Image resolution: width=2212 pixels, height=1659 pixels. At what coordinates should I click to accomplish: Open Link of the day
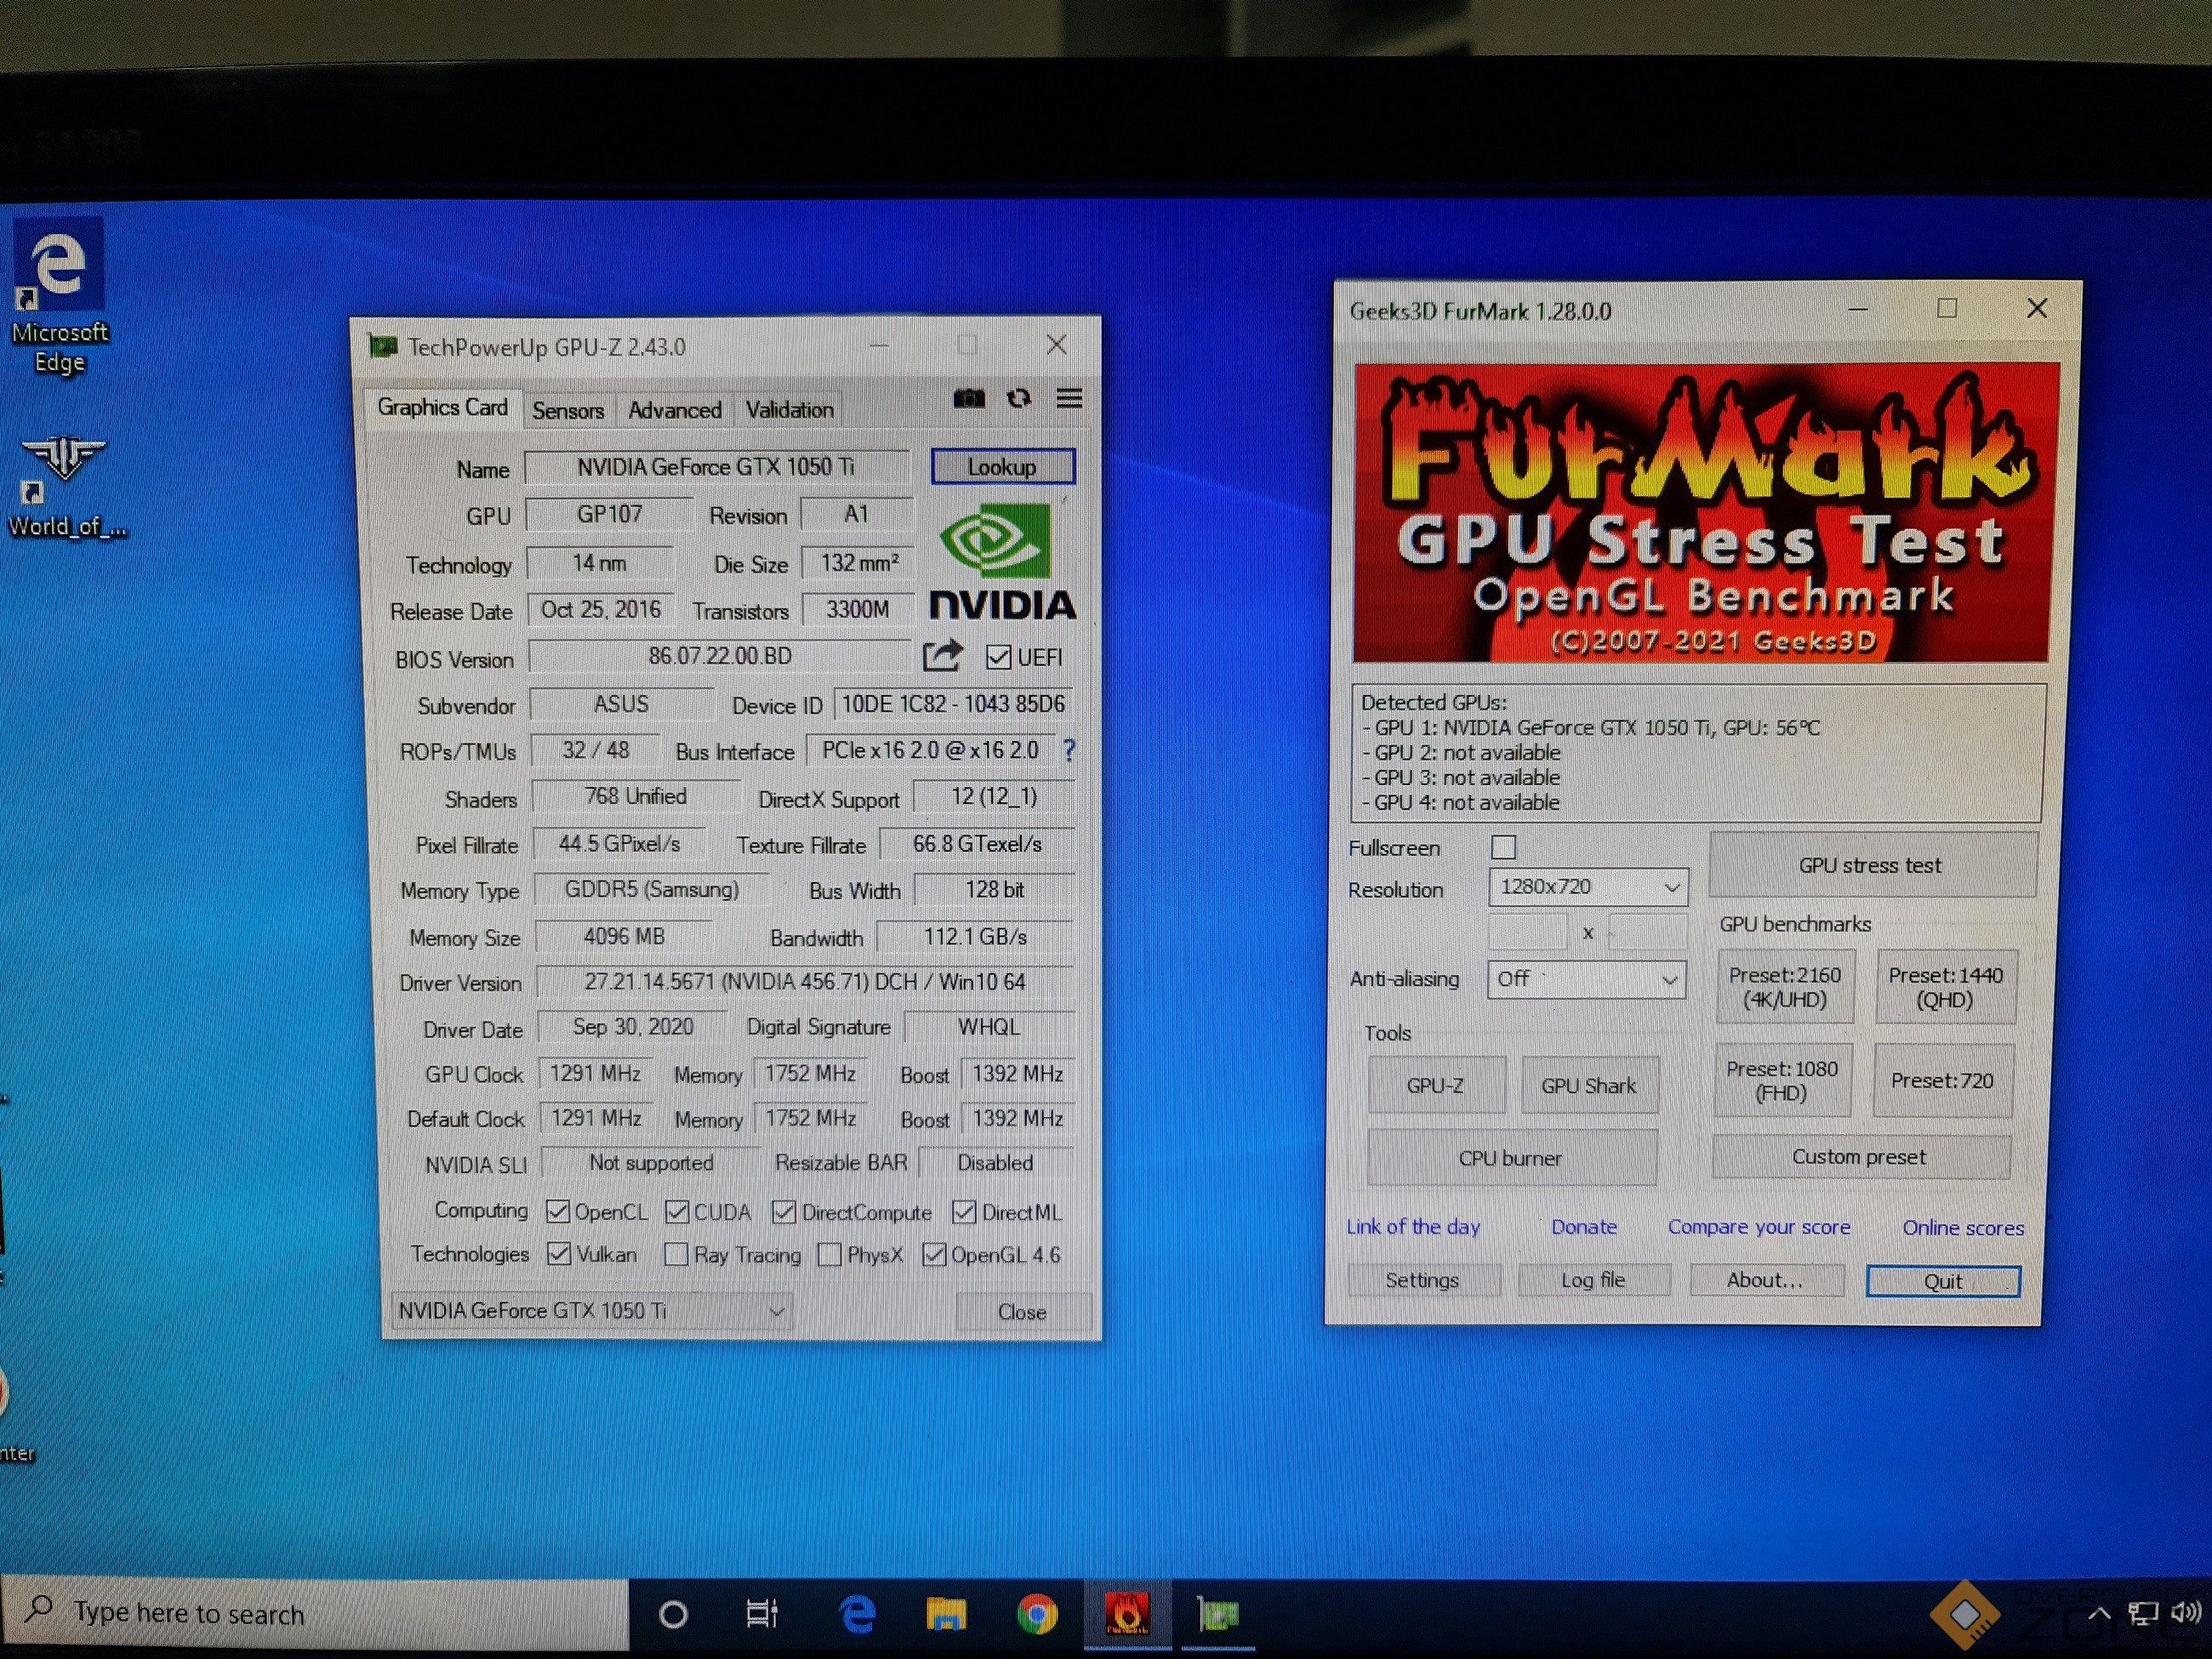pos(1413,1227)
